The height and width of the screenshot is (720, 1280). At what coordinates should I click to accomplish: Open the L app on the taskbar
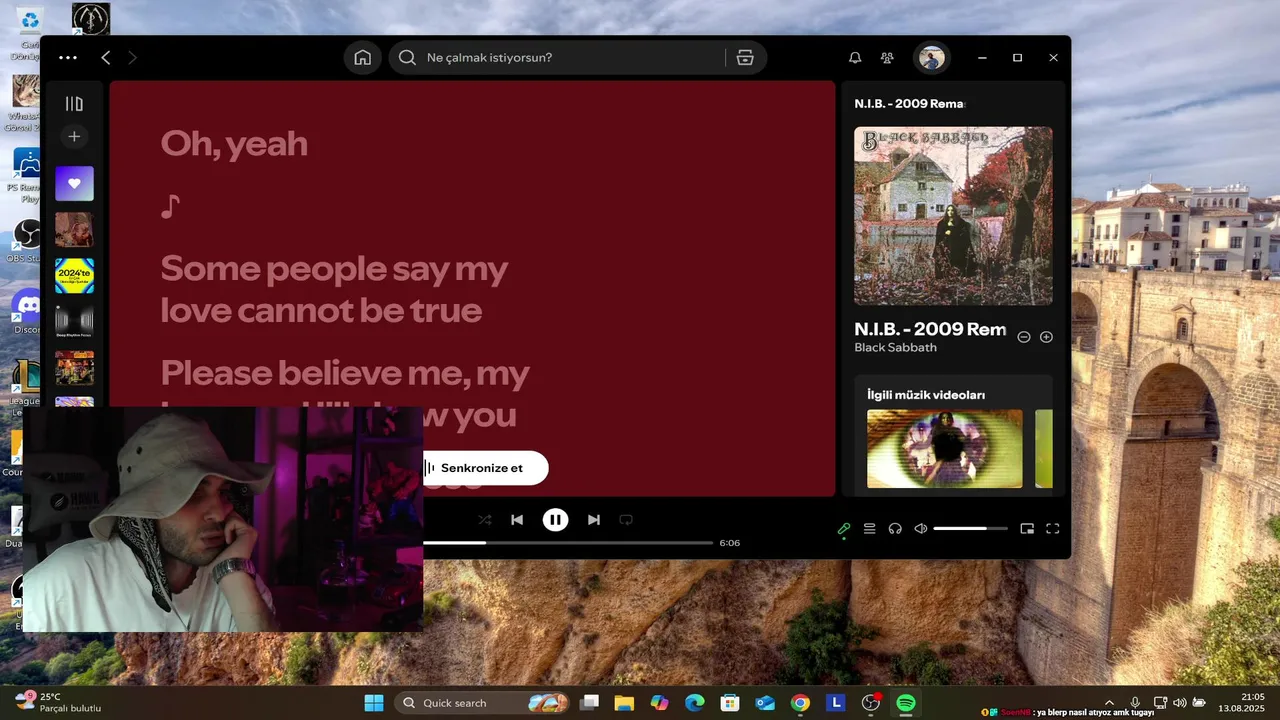pos(836,703)
